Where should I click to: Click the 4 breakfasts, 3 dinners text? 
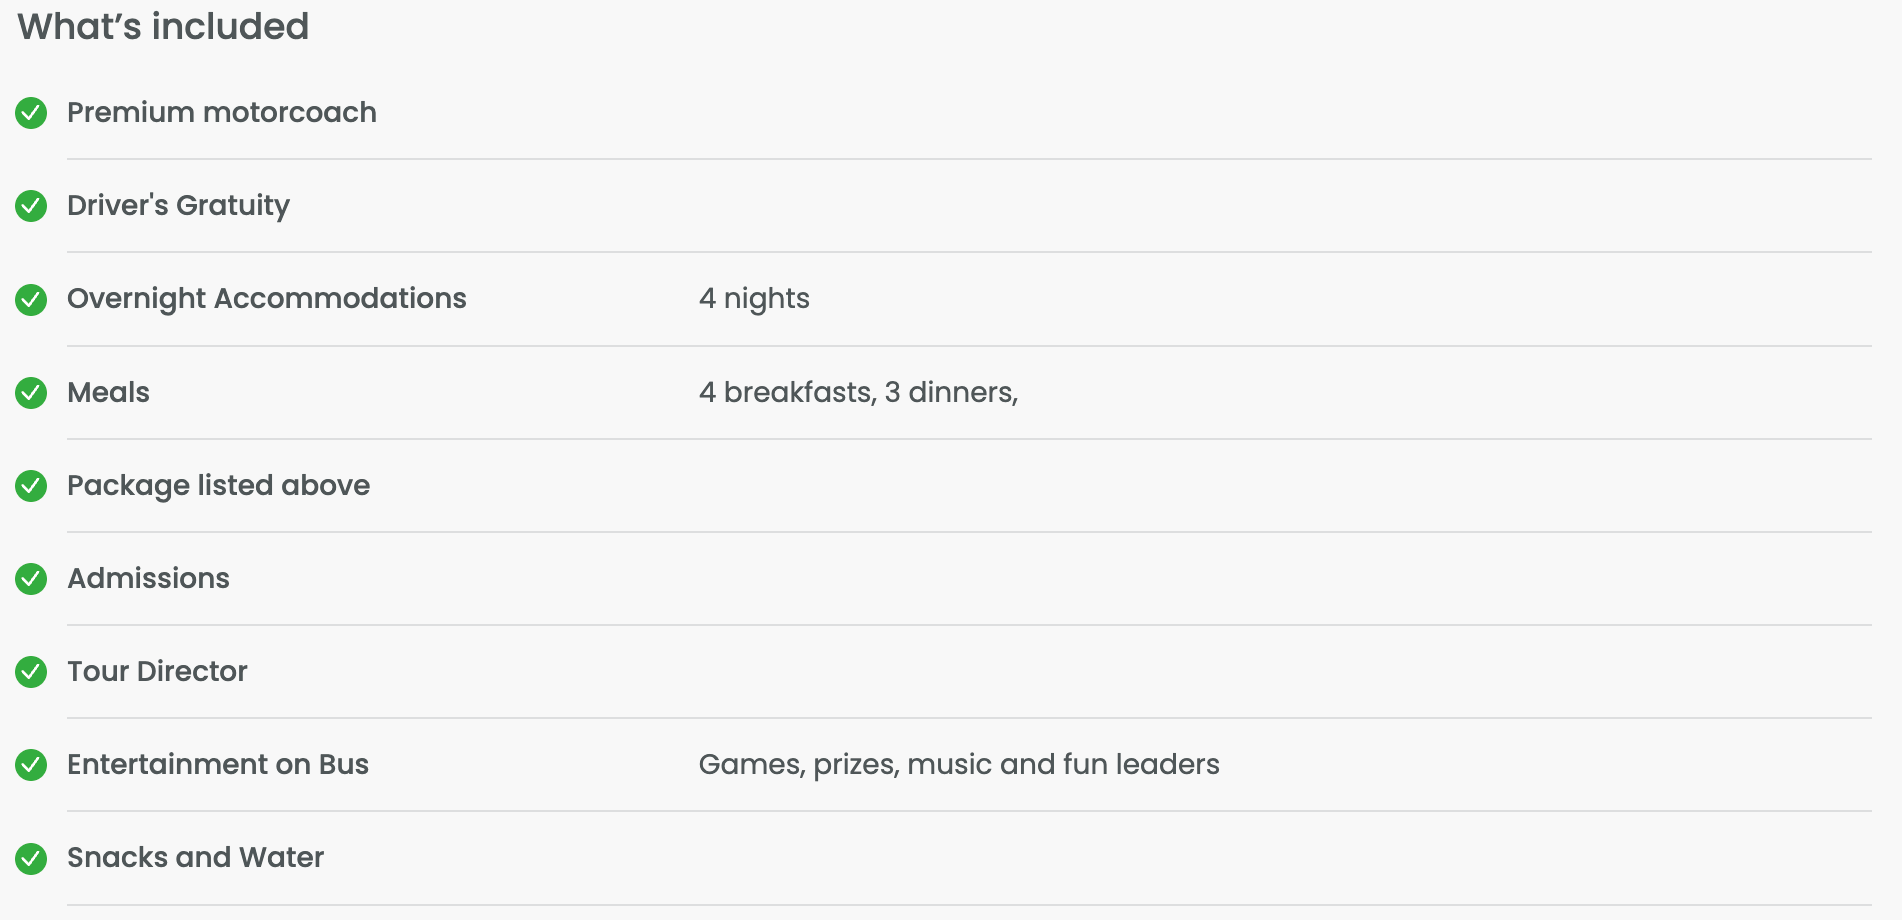click(x=858, y=392)
